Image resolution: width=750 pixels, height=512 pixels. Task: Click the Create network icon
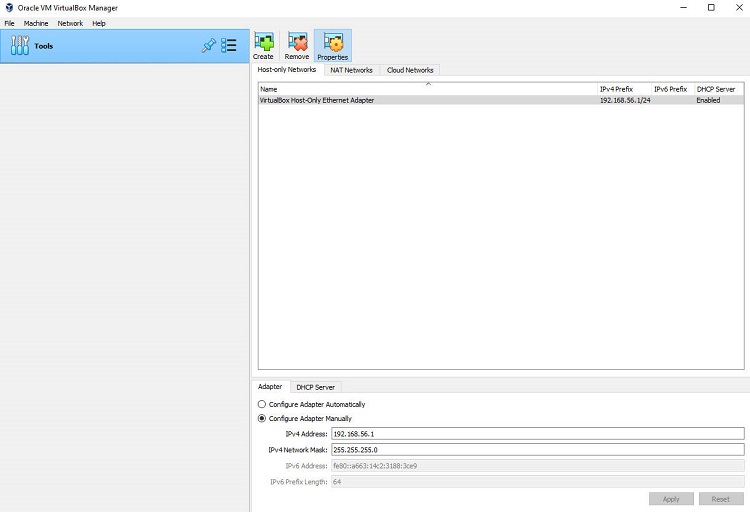click(264, 42)
